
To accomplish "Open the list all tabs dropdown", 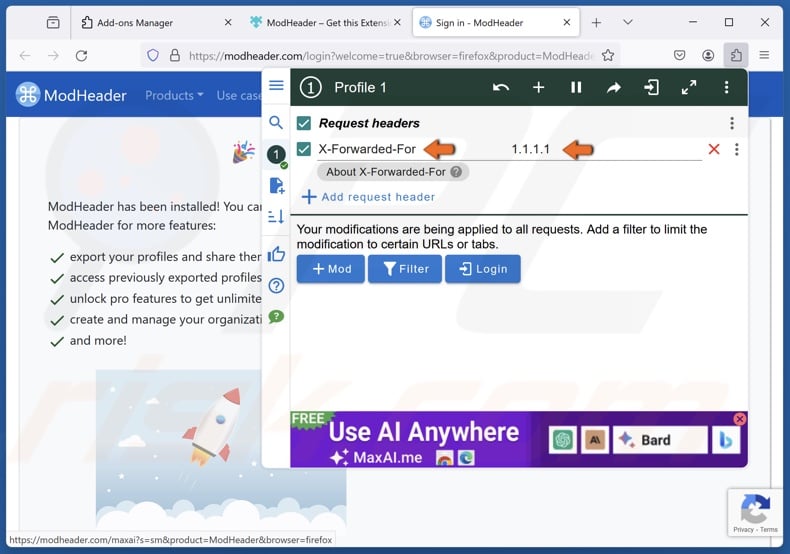I will (628, 22).
